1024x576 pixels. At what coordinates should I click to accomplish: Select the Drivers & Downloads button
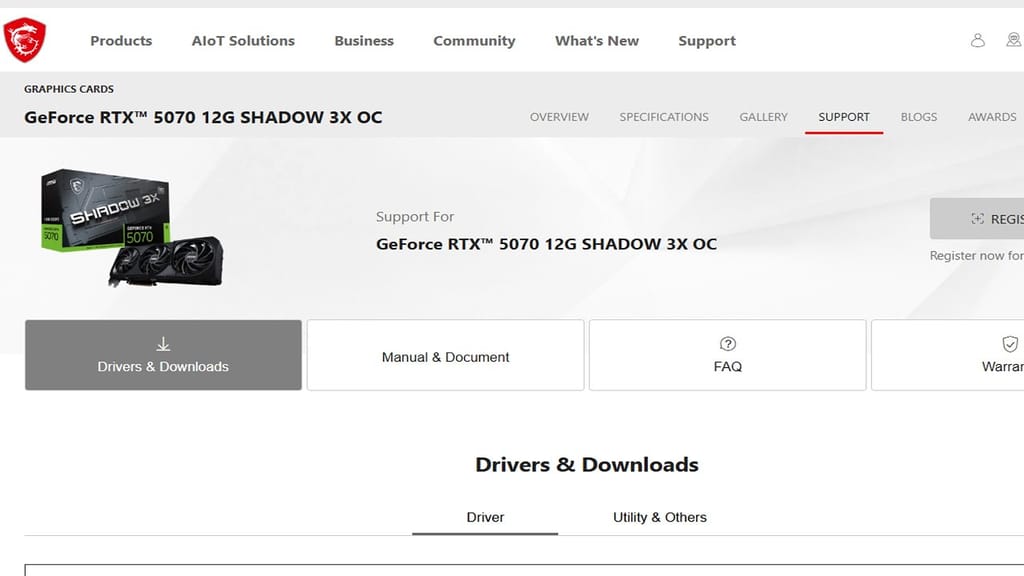pos(163,355)
